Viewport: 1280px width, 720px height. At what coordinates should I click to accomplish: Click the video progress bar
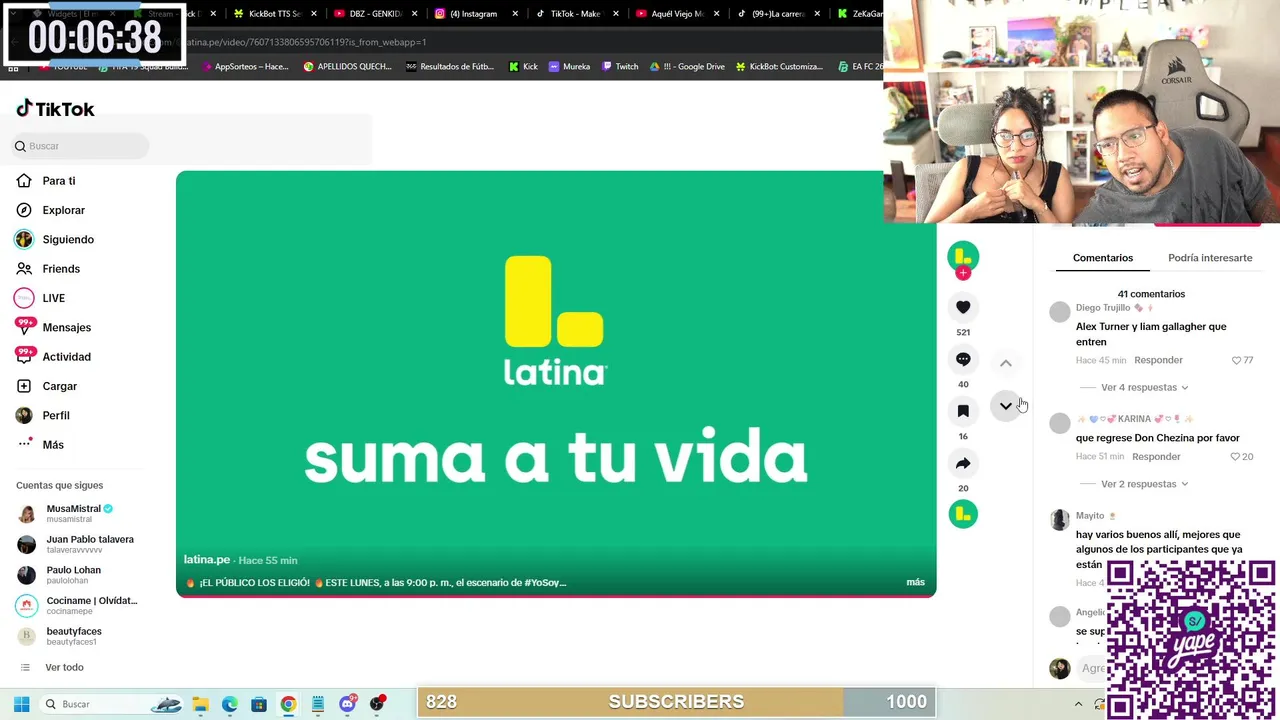pos(556,596)
